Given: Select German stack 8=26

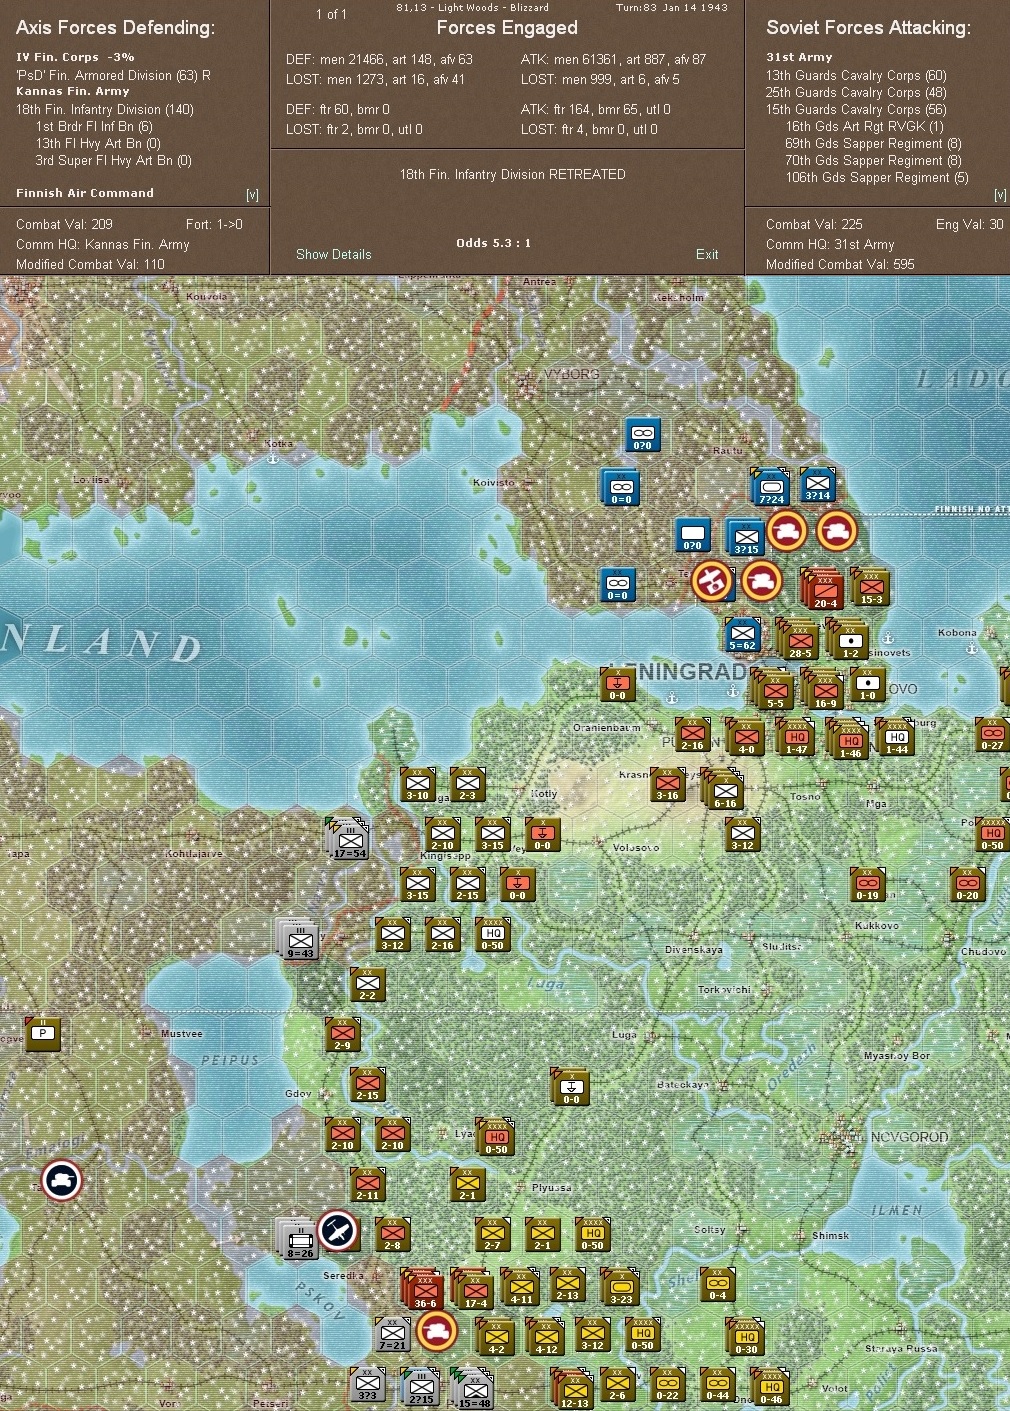Looking at the screenshot, I should (299, 1239).
